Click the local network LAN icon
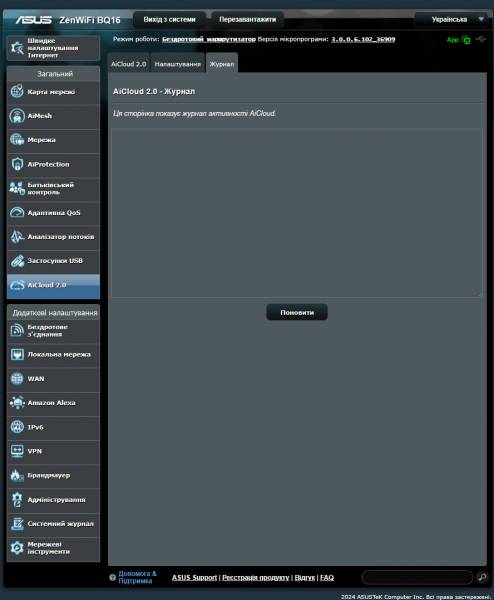Screen dimensions: 494x600 (x=17, y=355)
